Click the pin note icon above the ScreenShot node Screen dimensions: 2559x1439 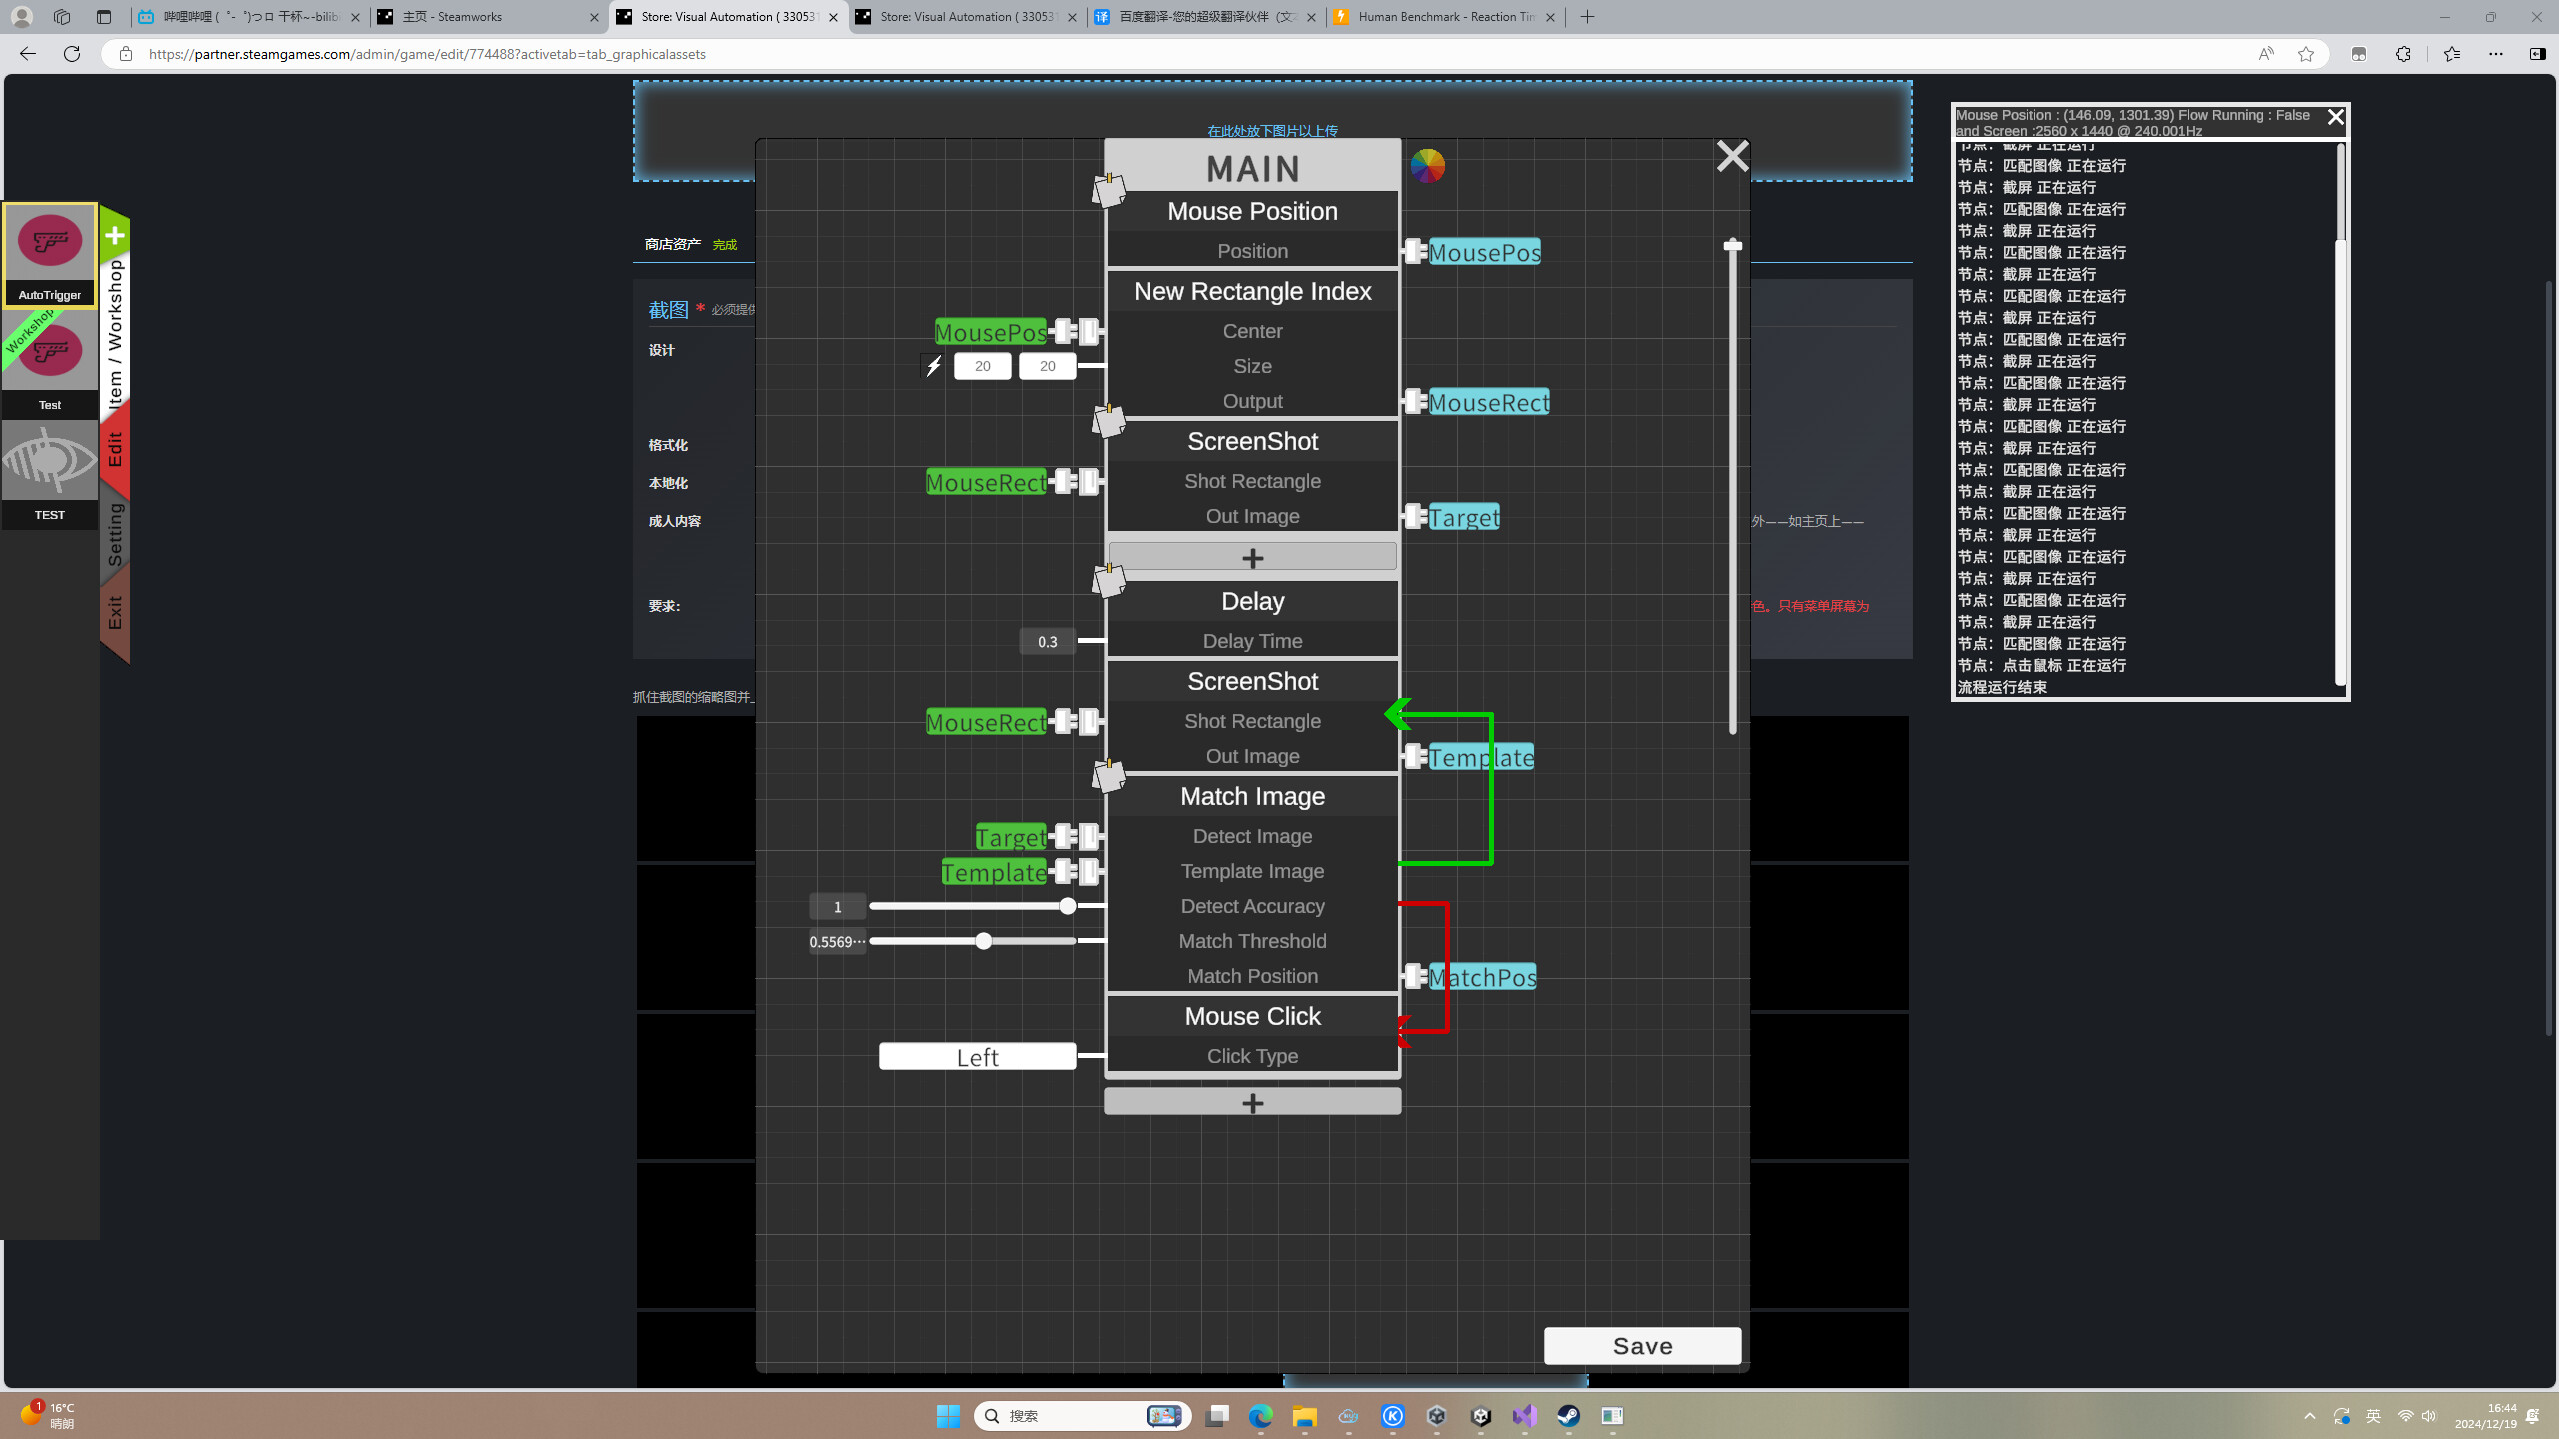(x=1108, y=421)
